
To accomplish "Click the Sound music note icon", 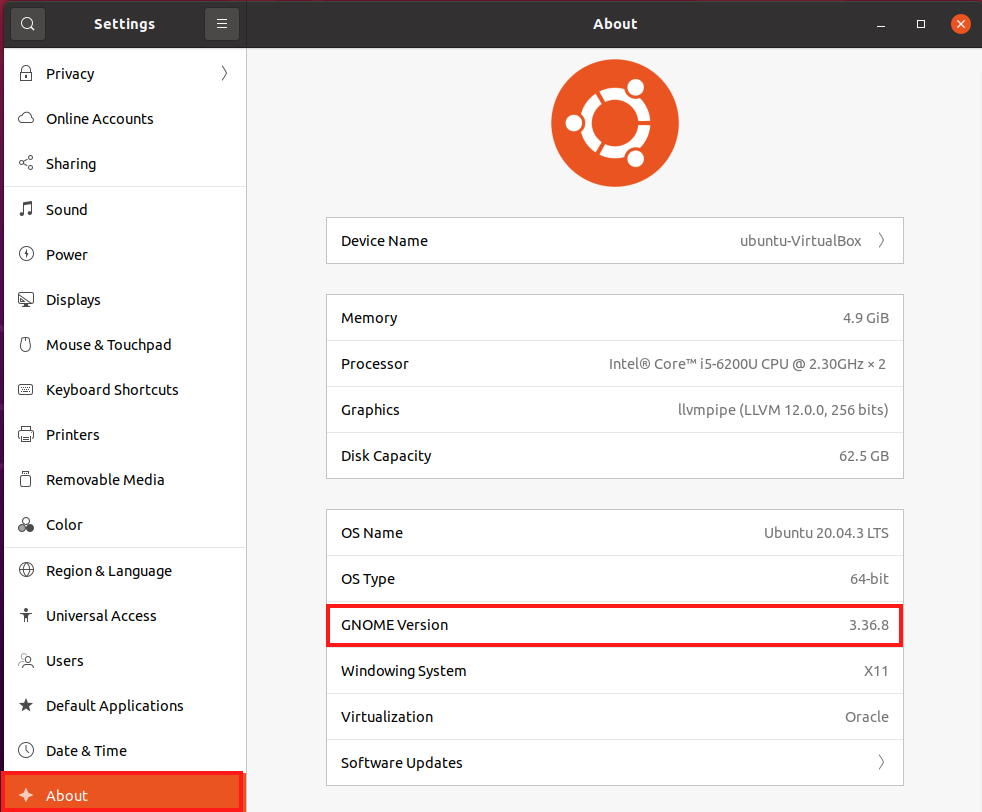I will (26, 209).
